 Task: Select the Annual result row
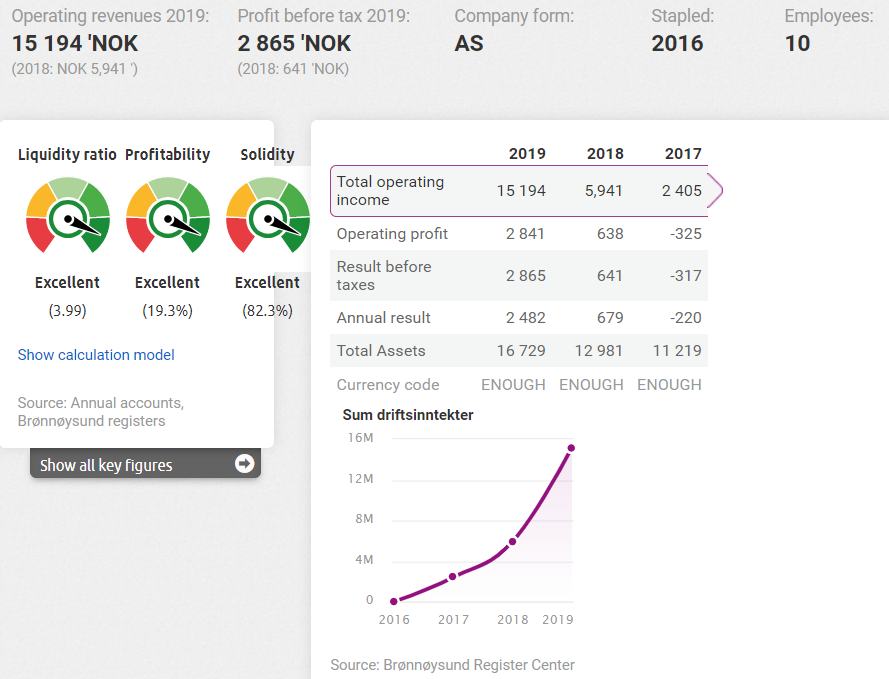(x=518, y=318)
